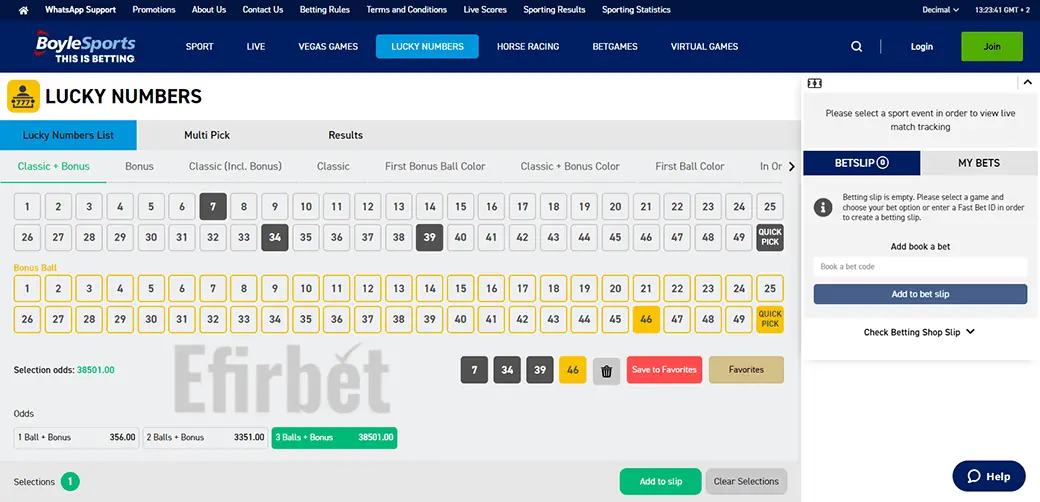Click Clear Selections button
The width and height of the screenshot is (1040, 502).
click(x=746, y=481)
